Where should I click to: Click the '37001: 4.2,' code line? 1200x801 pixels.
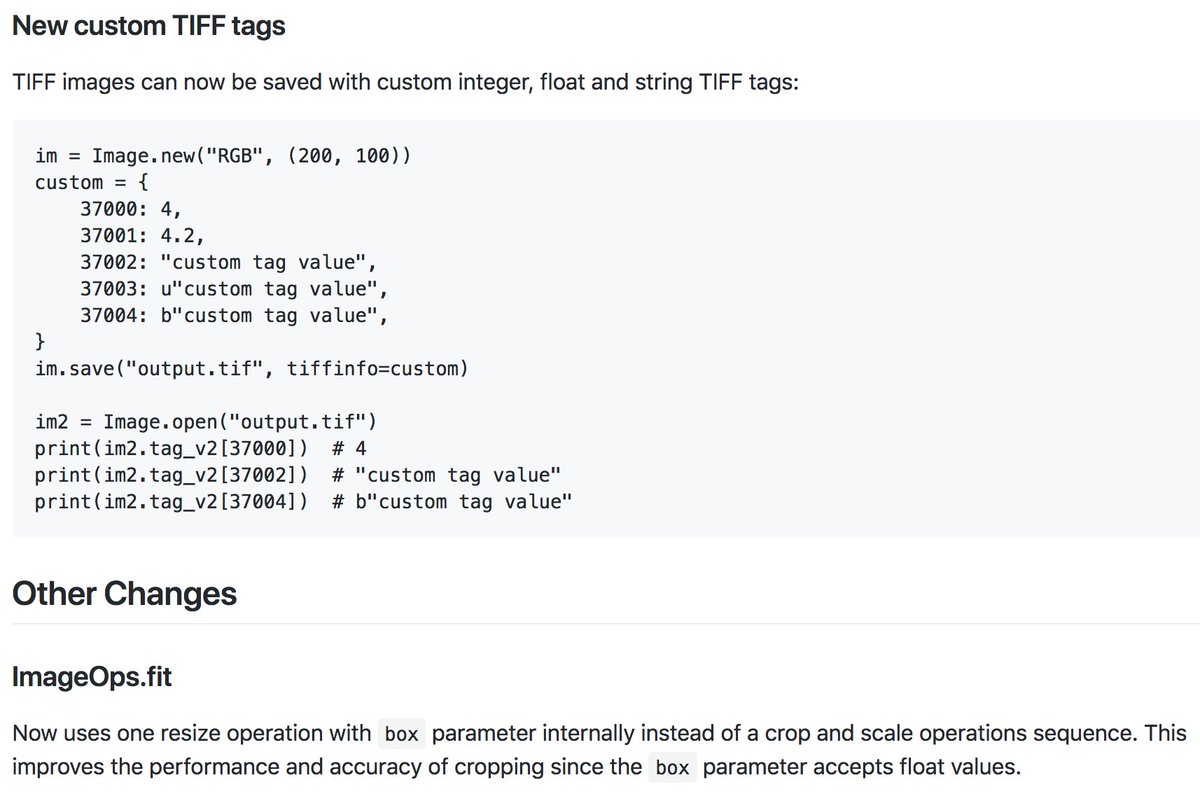143,236
